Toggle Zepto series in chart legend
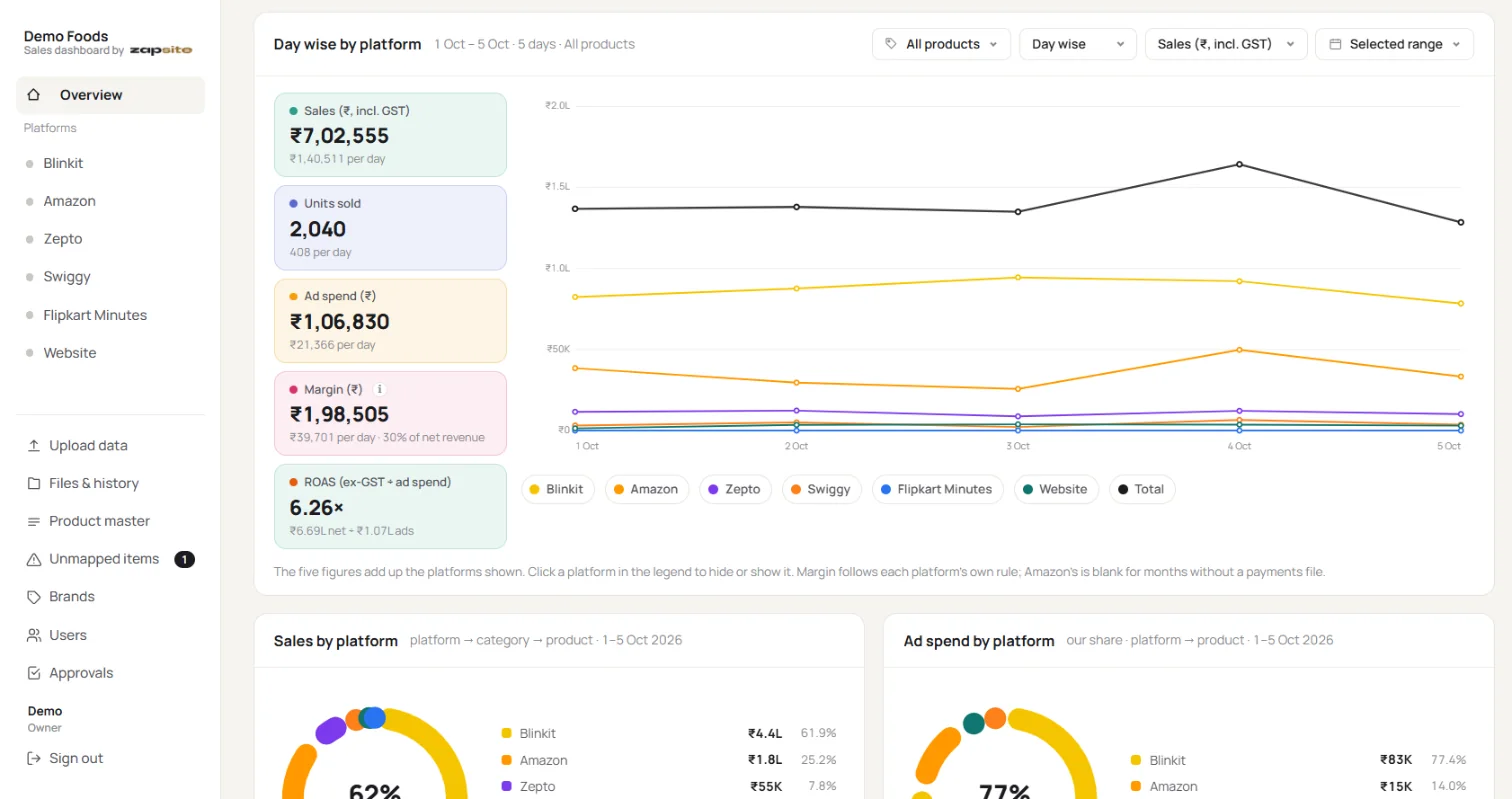The width and height of the screenshot is (1512, 799). point(735,489)
